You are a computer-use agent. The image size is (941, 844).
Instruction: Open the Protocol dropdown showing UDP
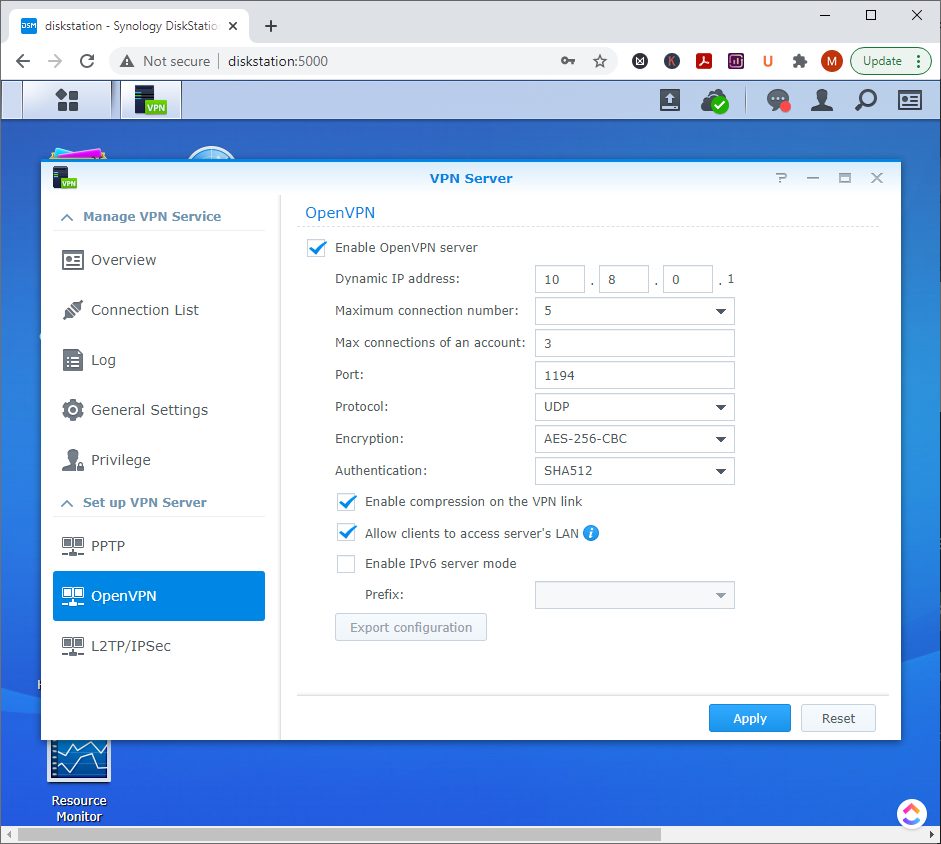click(634, 407)
